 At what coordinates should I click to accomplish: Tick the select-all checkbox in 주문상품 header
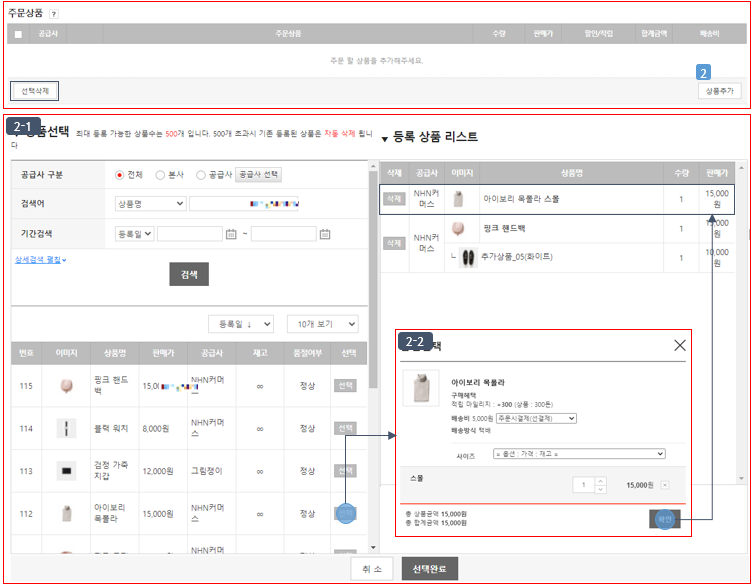18,34
